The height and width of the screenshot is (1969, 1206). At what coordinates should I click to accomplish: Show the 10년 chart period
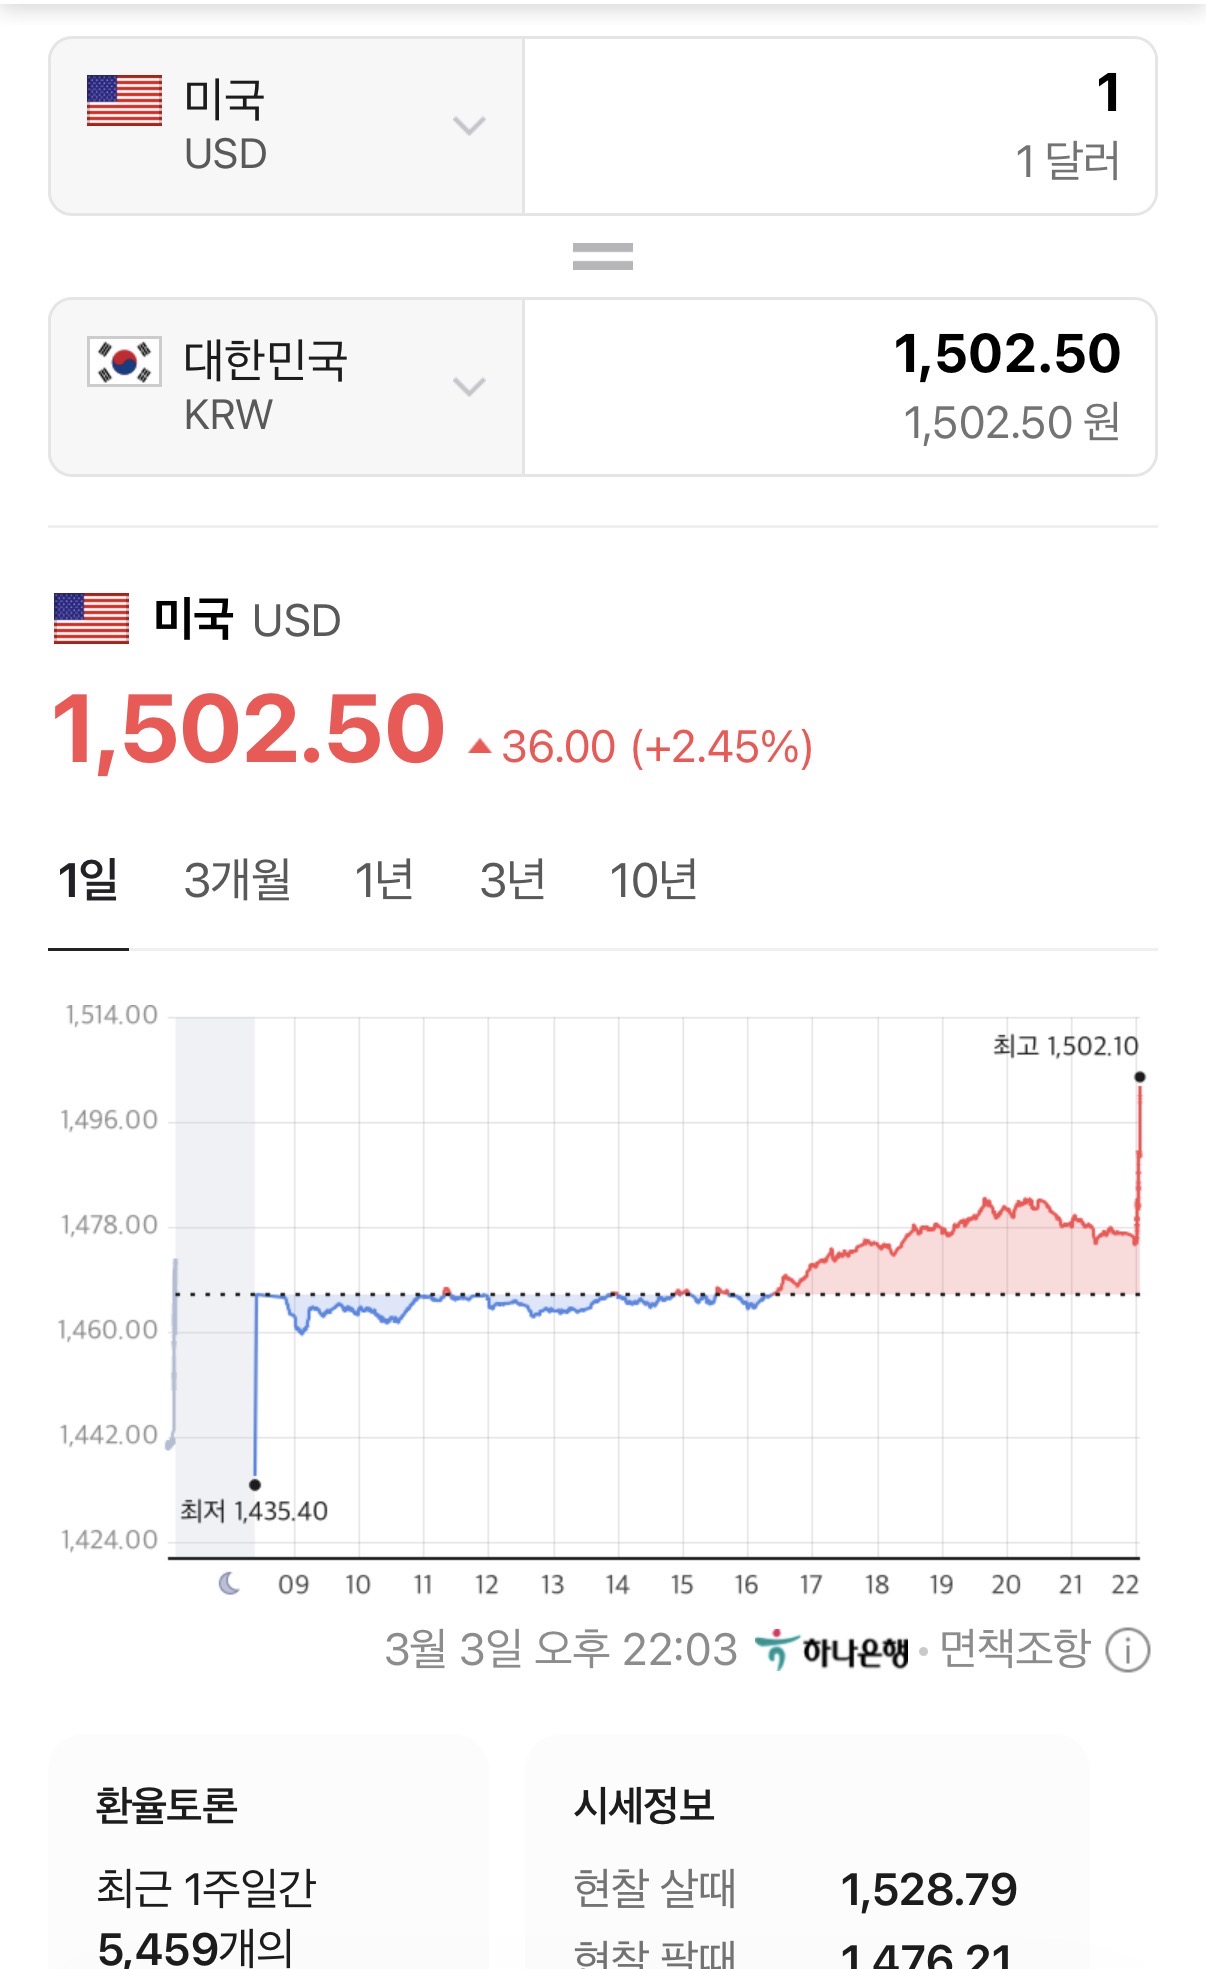click(x=653, y=881)
